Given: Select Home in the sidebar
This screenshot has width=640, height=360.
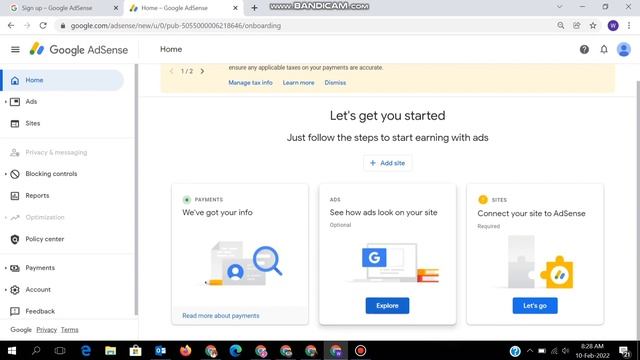Looking at the screenshot, I should (x=62, y=80).
